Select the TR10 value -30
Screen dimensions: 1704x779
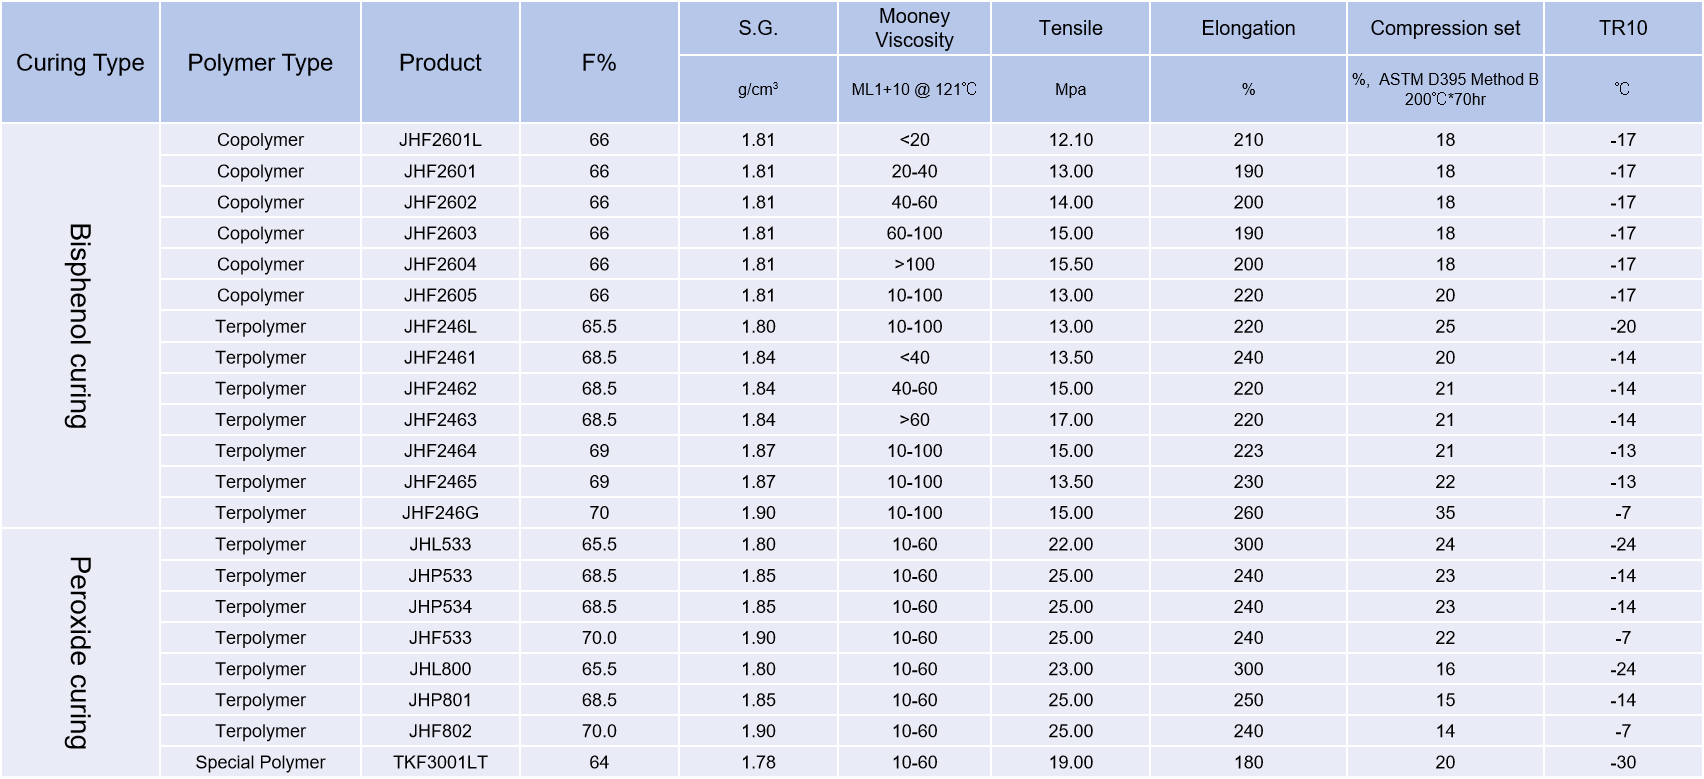pos(1622,762)
